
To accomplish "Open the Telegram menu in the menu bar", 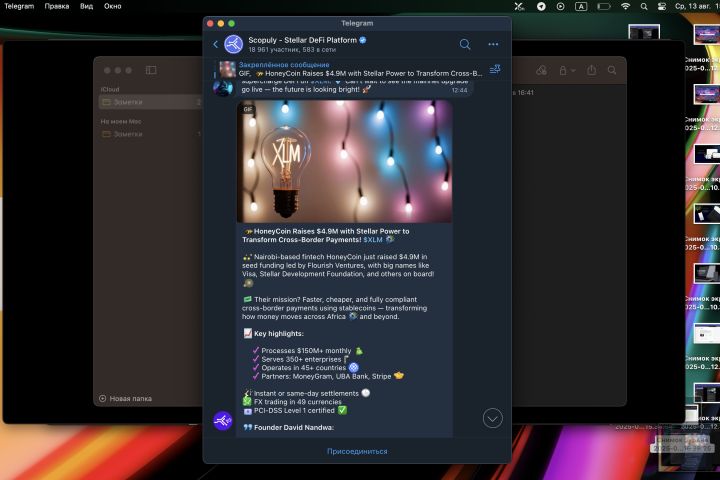I will point(19,6).
